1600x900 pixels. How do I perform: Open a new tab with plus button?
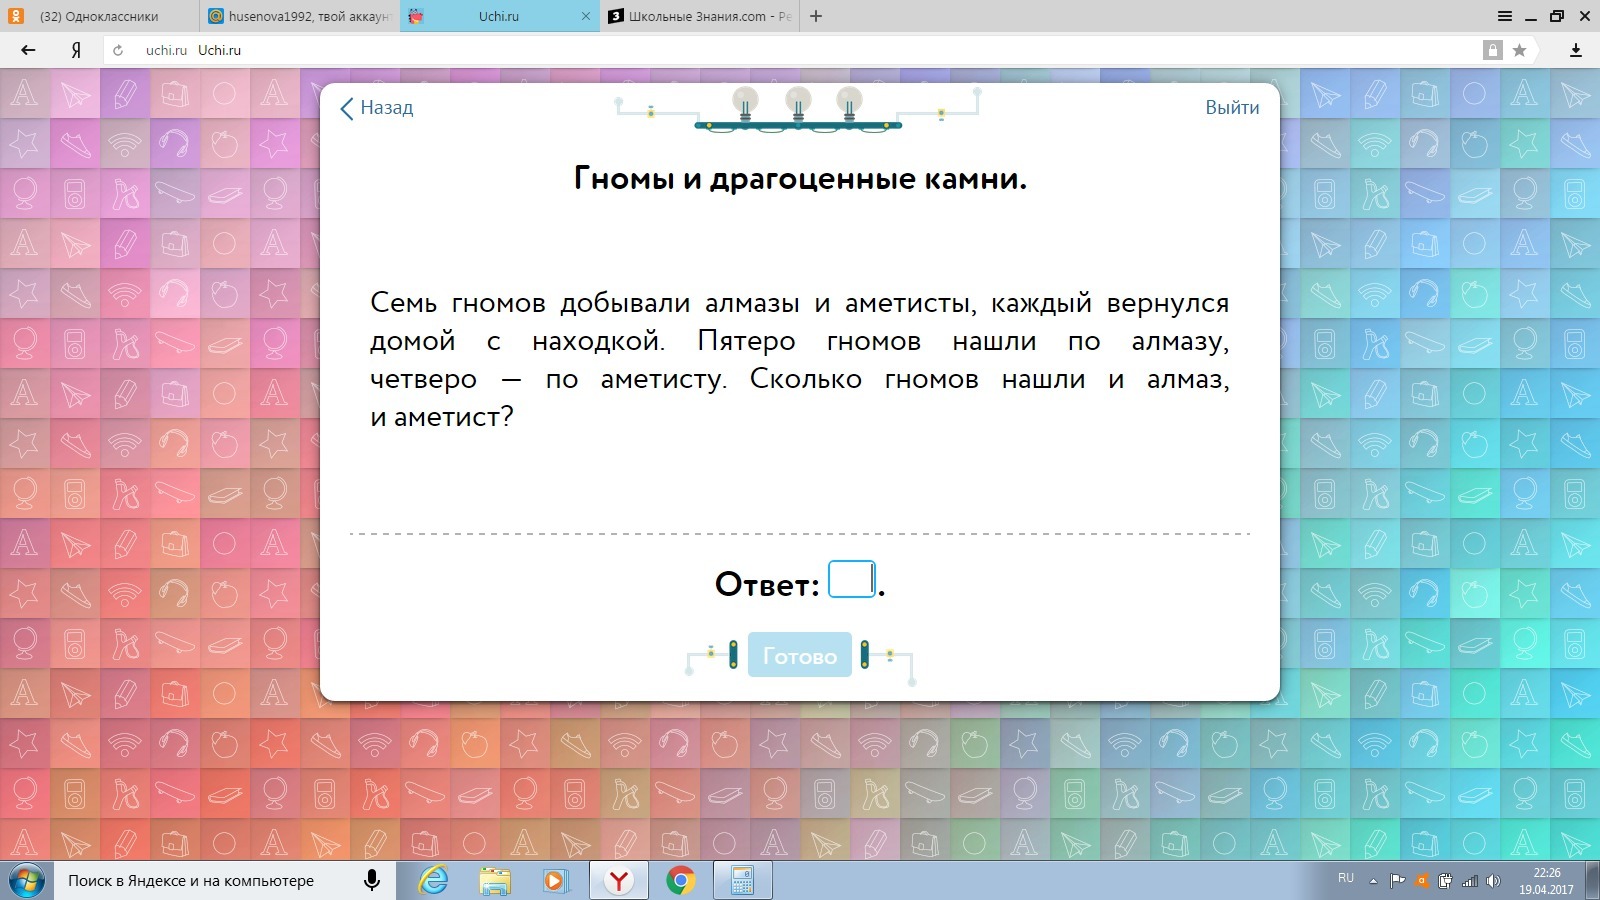point(816,16)
